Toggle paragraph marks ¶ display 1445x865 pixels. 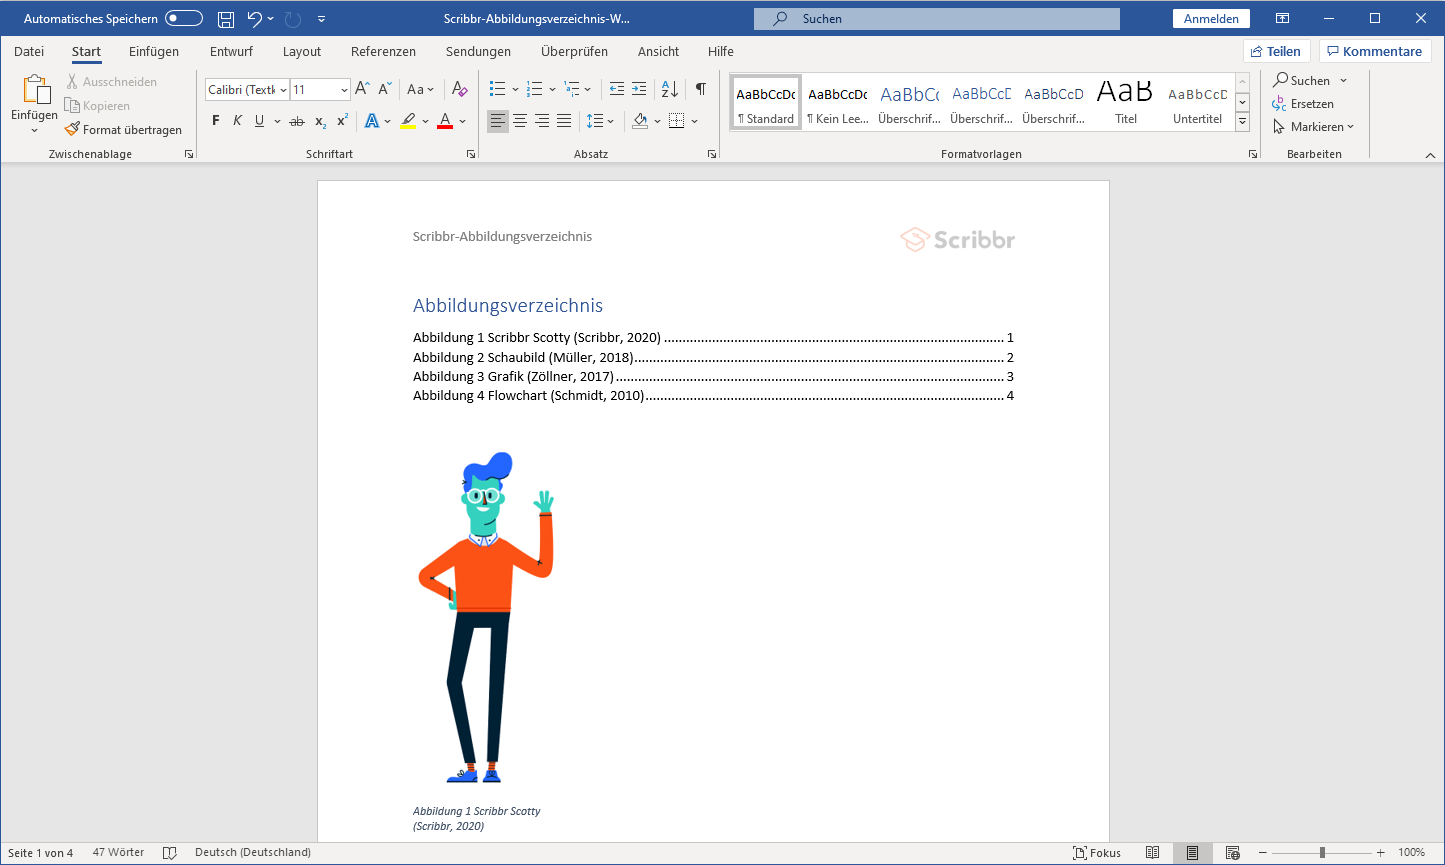click(700, 89)
